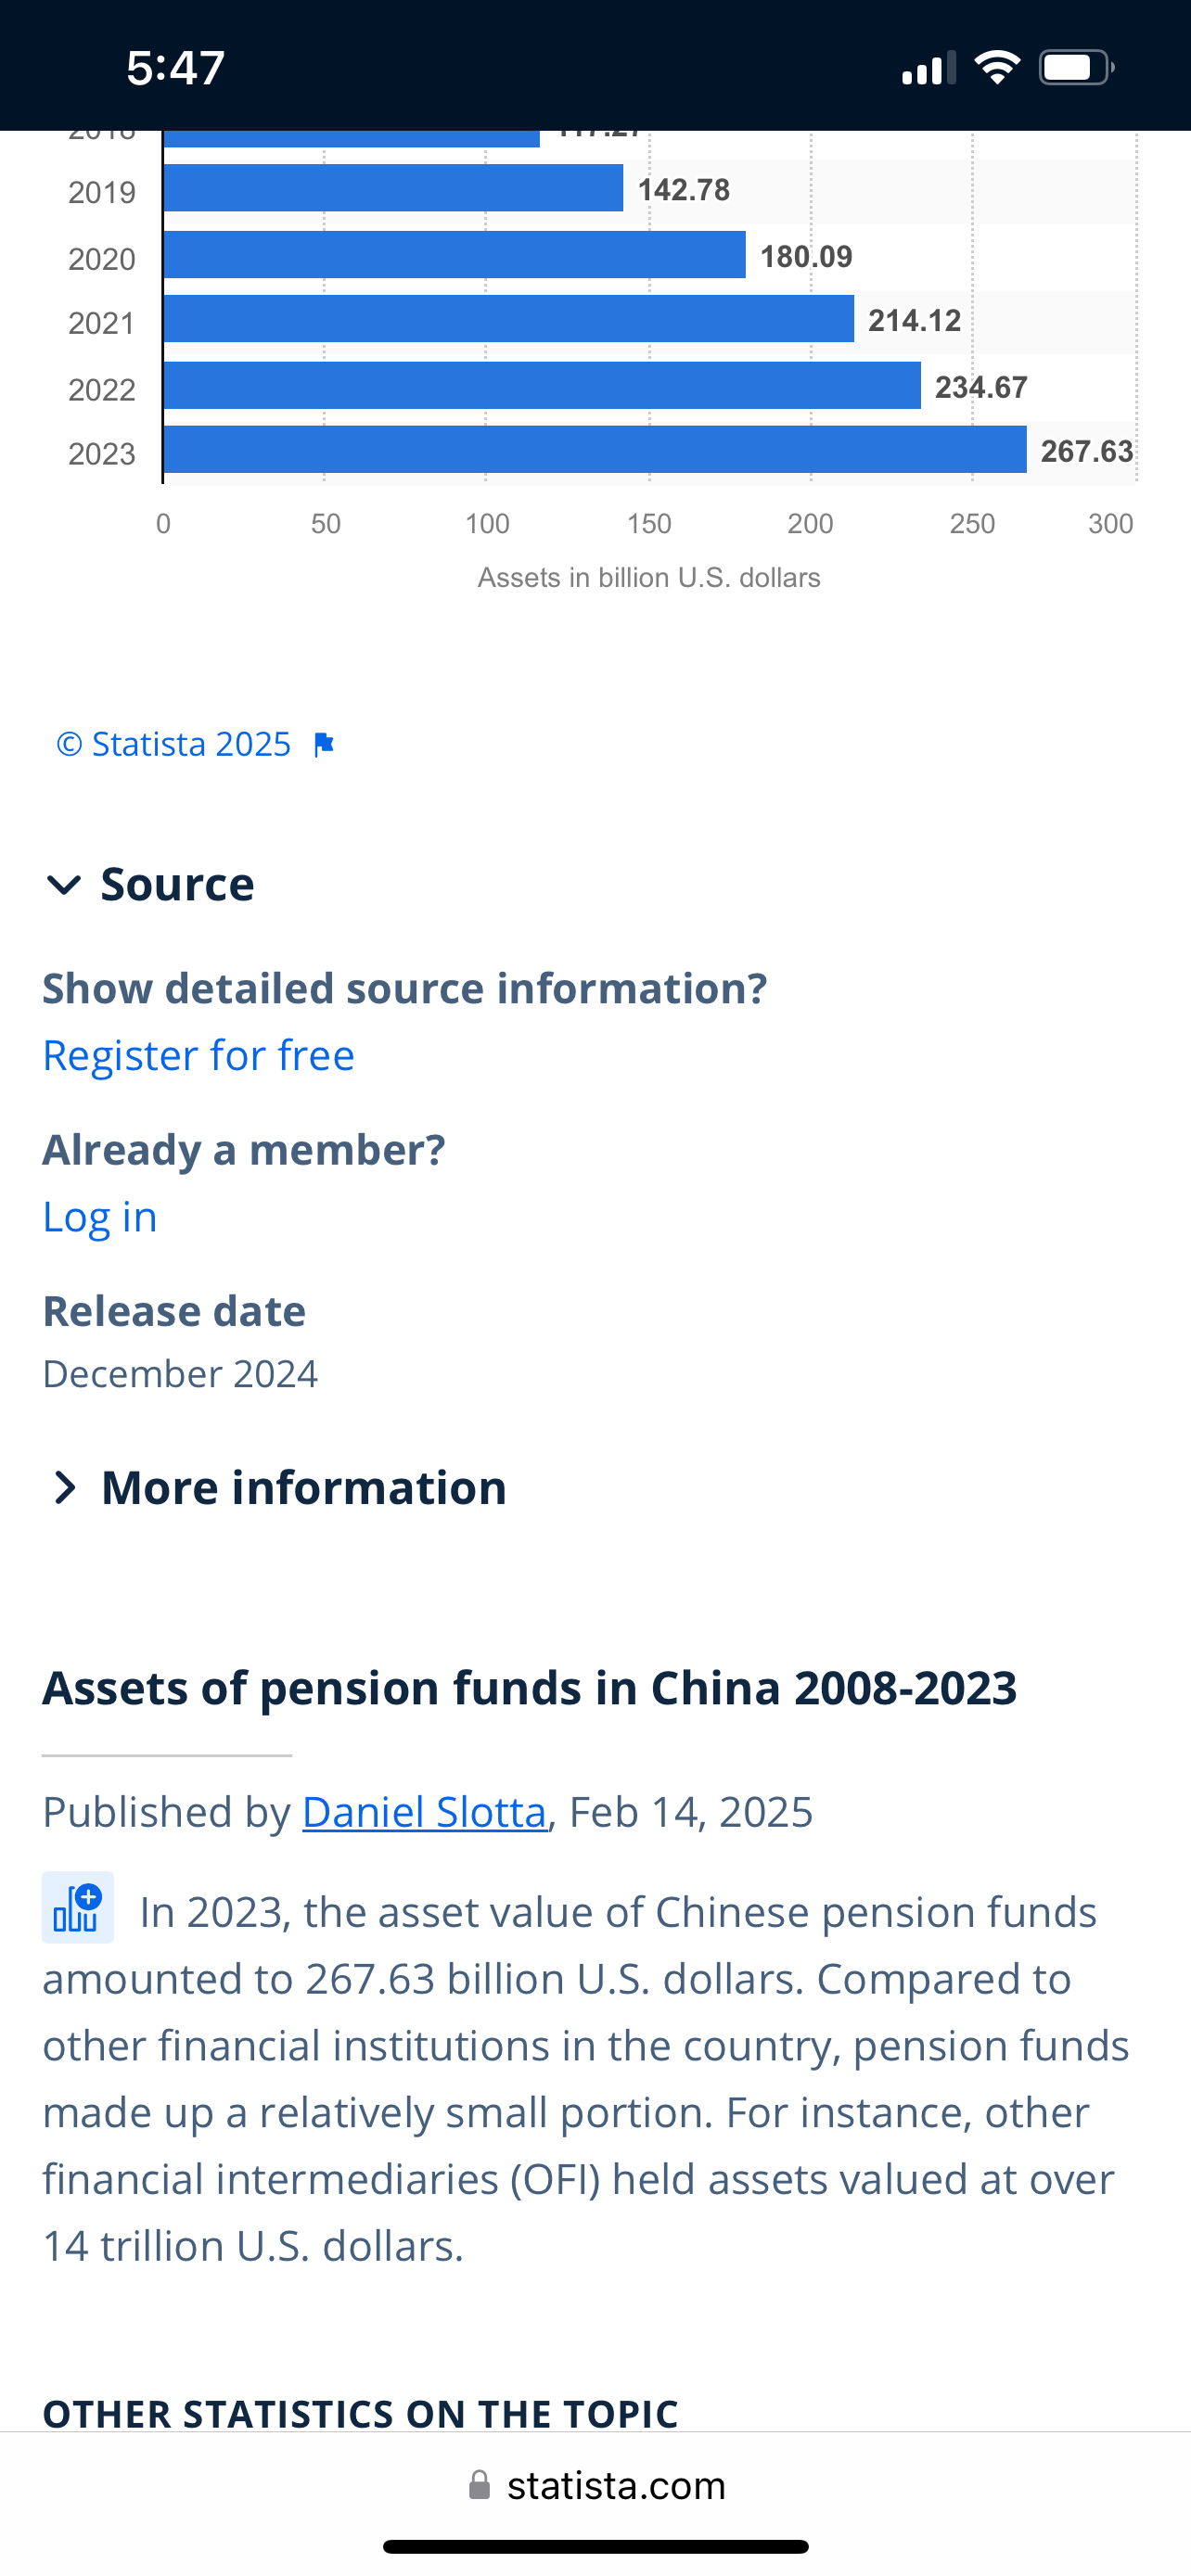The image size is (1191, 2576).
Task: Tap the home indicator bar at bottom
Action: click(596, 2546)
